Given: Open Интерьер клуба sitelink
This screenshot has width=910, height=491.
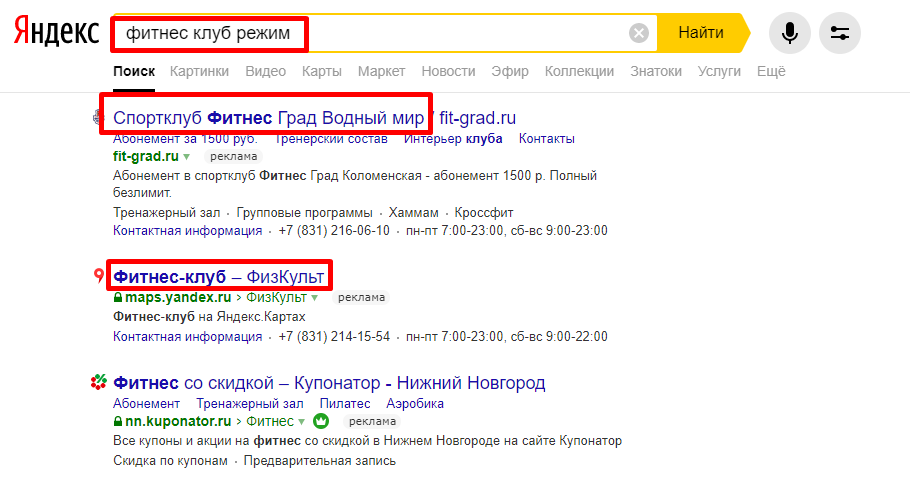Looking at the screenshot, I should [x=453, y=139].
